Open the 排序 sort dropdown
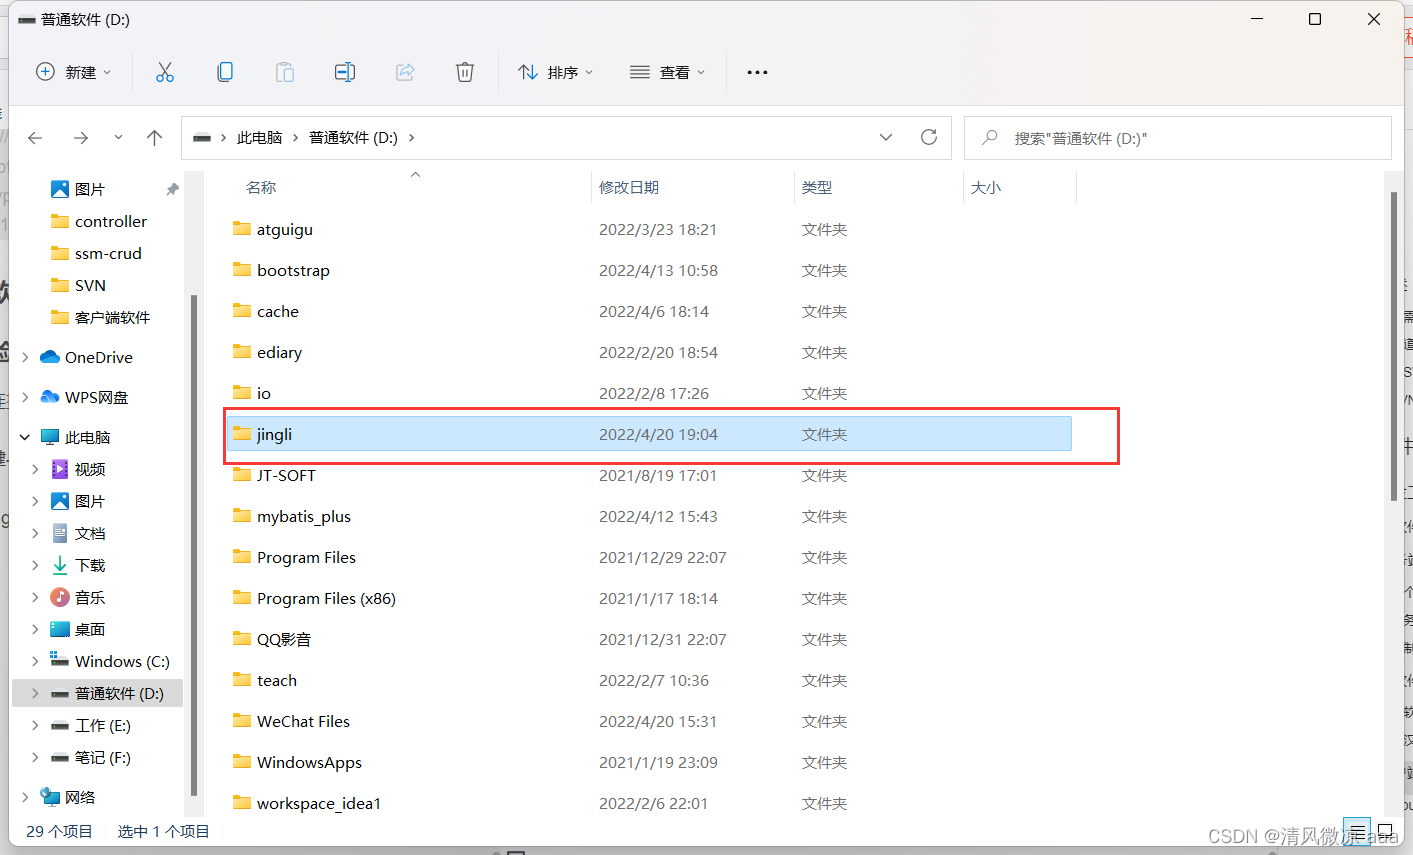Image resolution: width=1413 pixels, height=855 pixels. point(555,72)
